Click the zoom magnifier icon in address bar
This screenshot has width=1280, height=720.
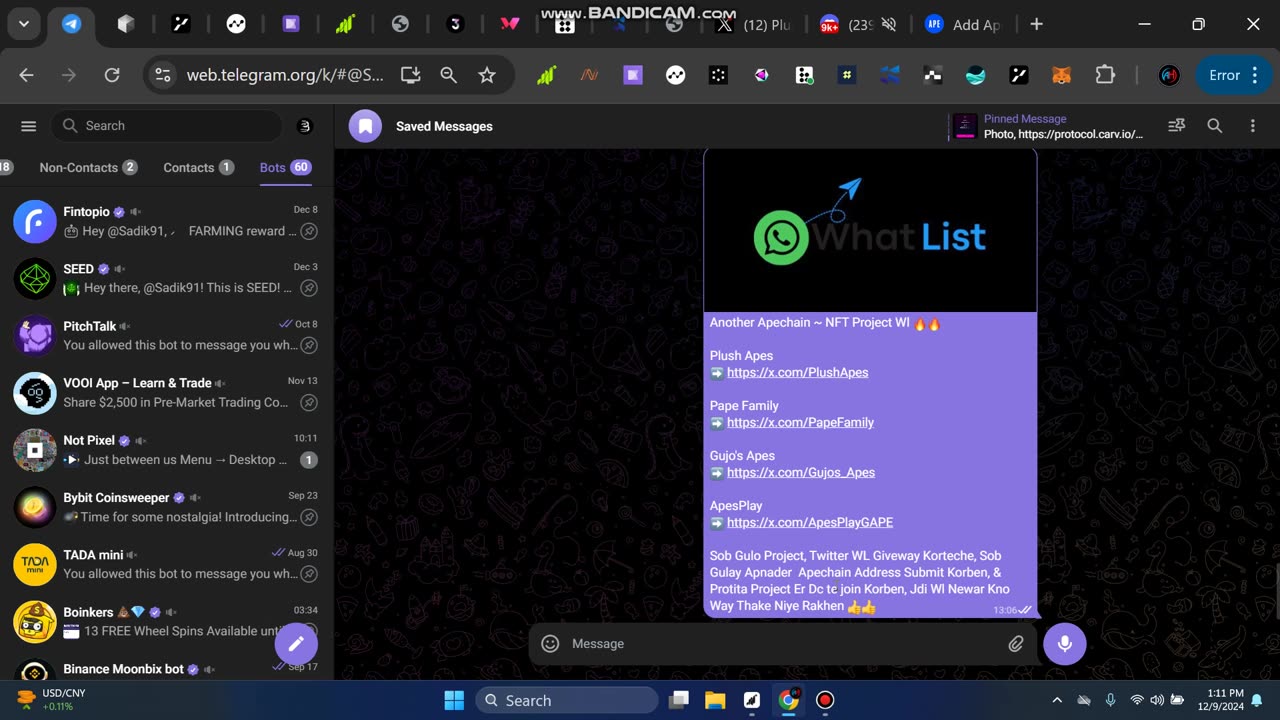(449, 75)
